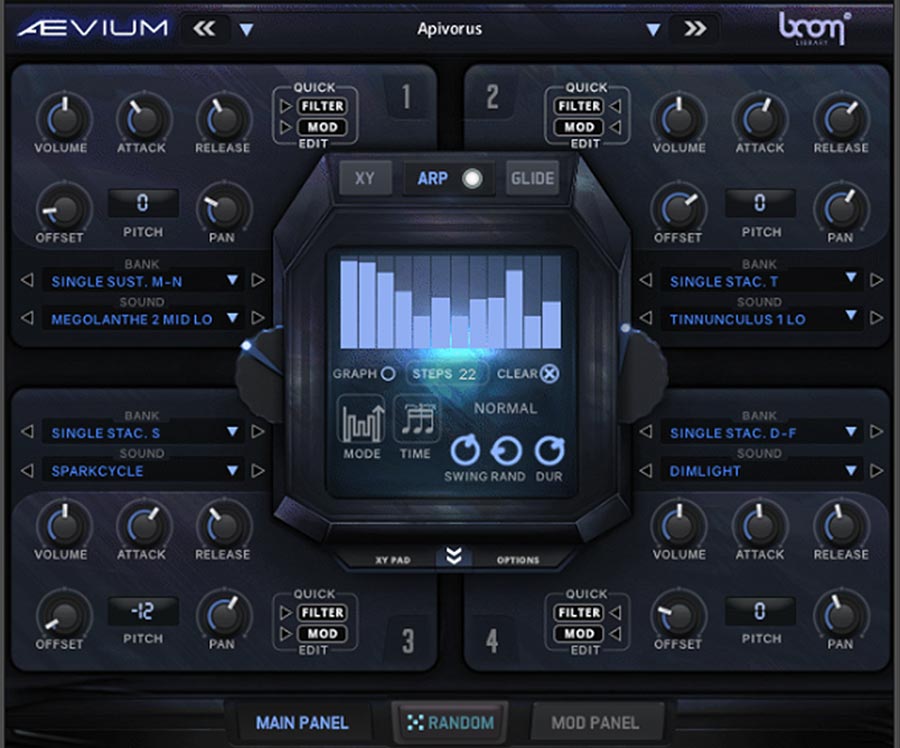Viewport: 900px width, 748px height.
Task: Previous sound arrow left of MEGOLANTHE 2 MID LO
Action: [27, 317]
